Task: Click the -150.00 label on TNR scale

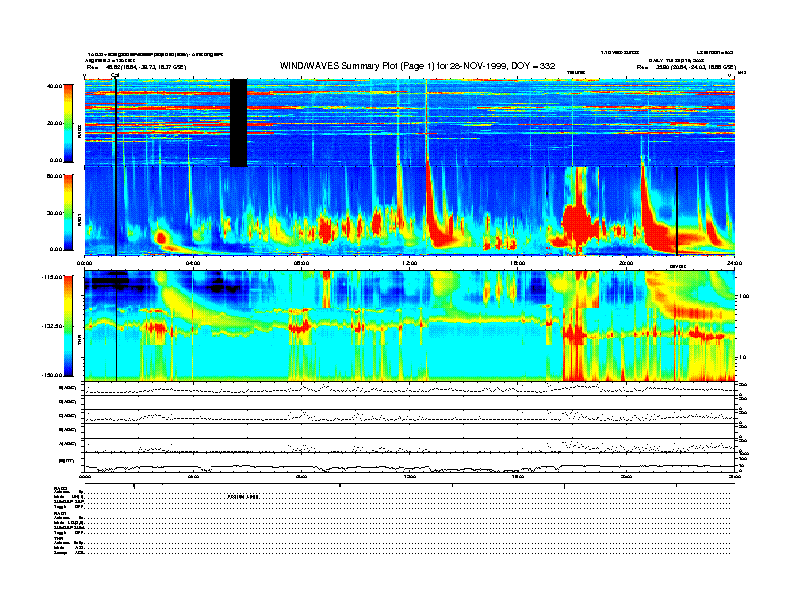Action: pos(52,375)
